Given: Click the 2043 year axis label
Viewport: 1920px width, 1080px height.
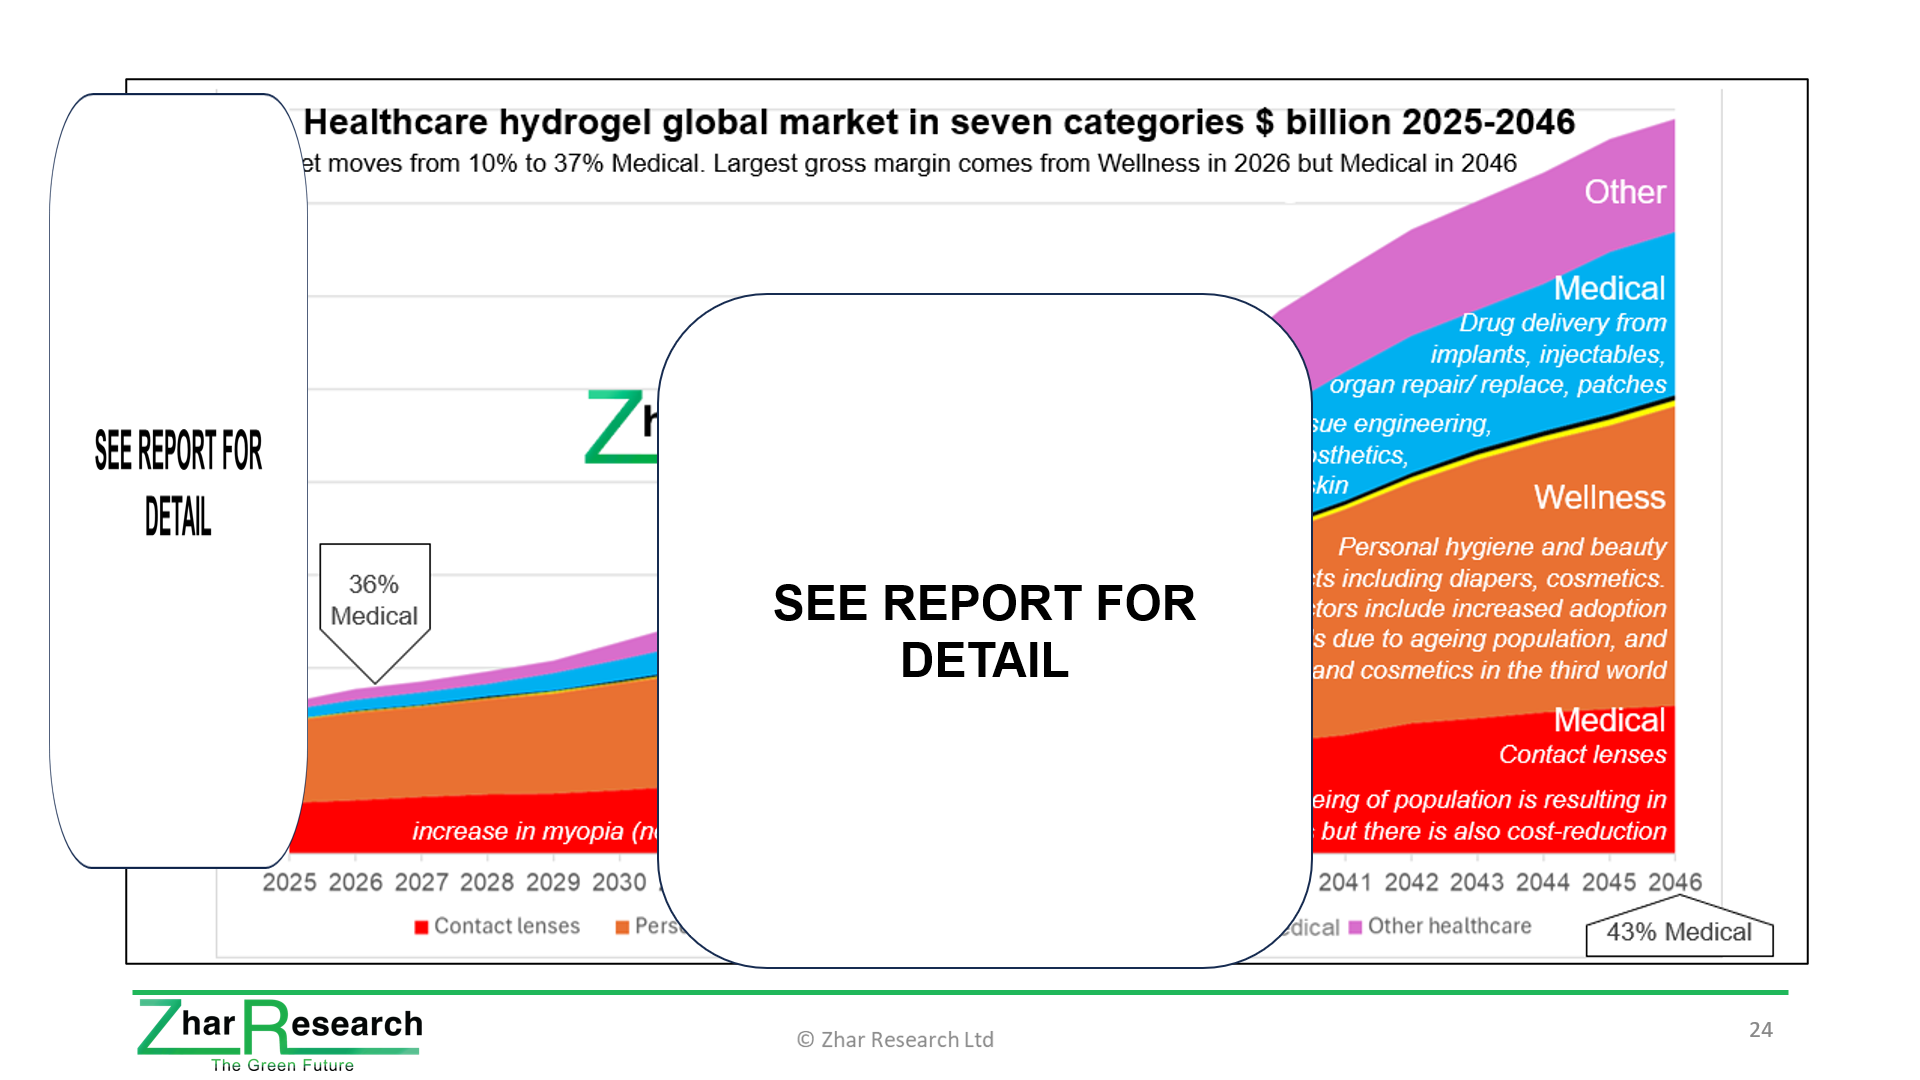Looking at the screenshot, I should coord(1476,882).
